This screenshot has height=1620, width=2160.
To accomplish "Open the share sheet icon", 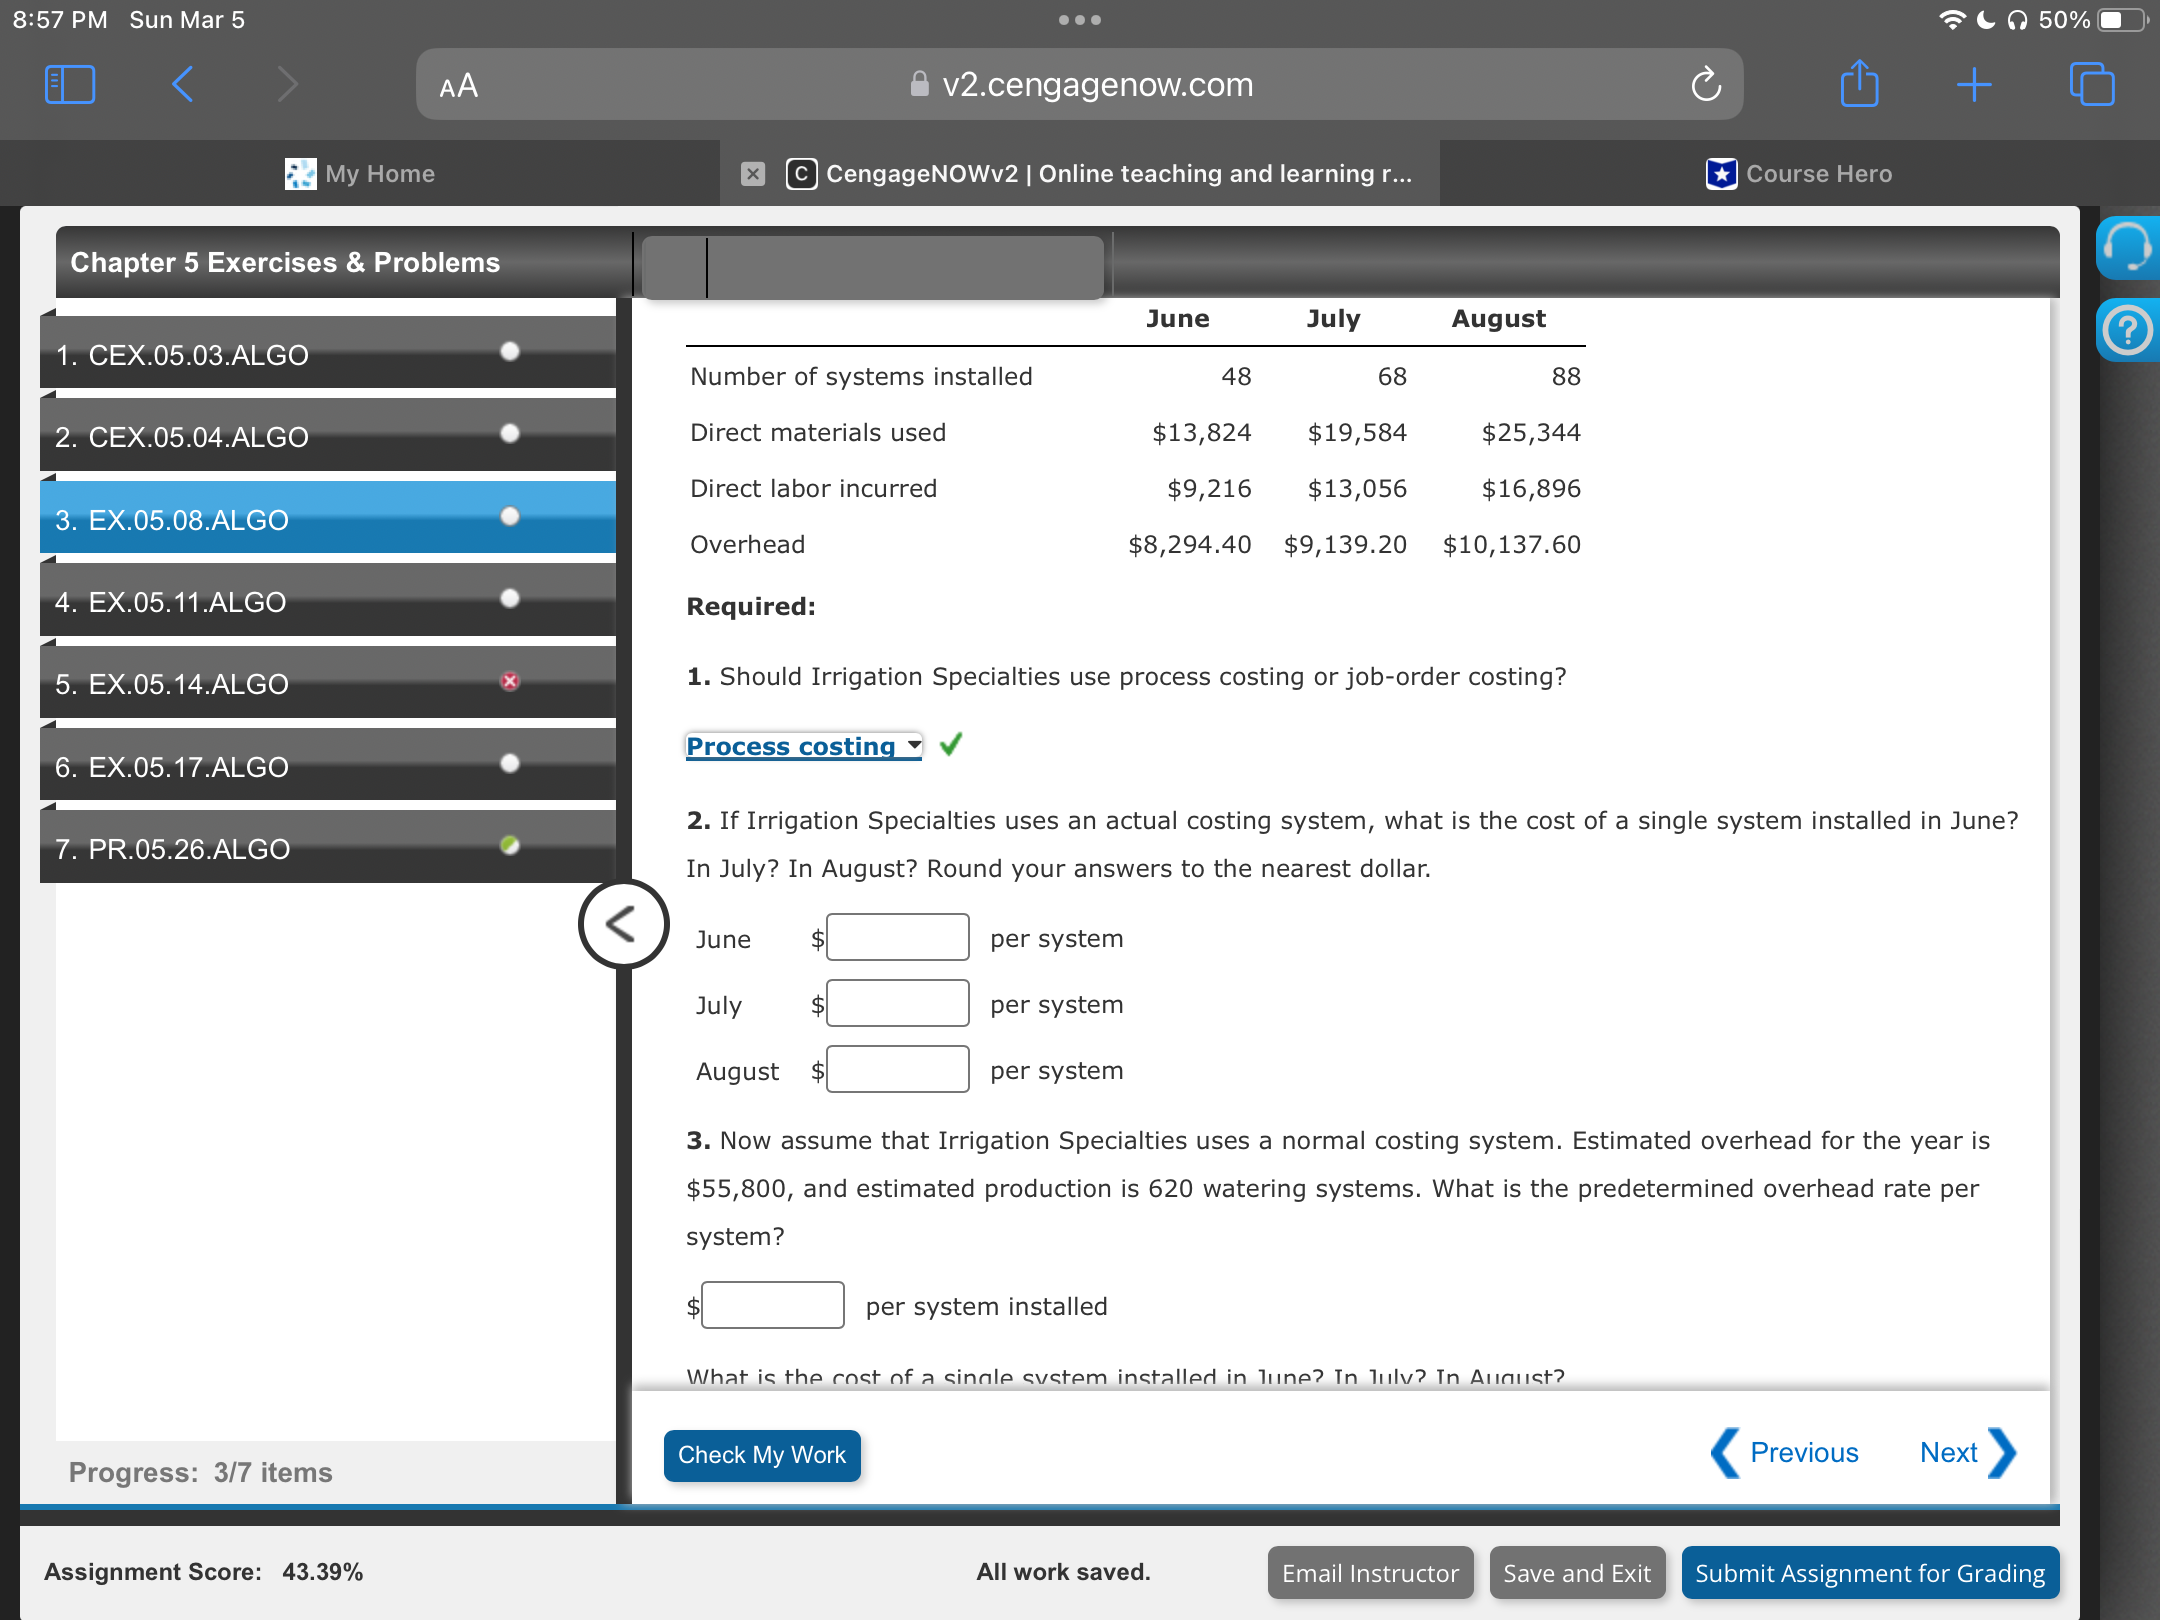I will click(x=1859, y=85).
